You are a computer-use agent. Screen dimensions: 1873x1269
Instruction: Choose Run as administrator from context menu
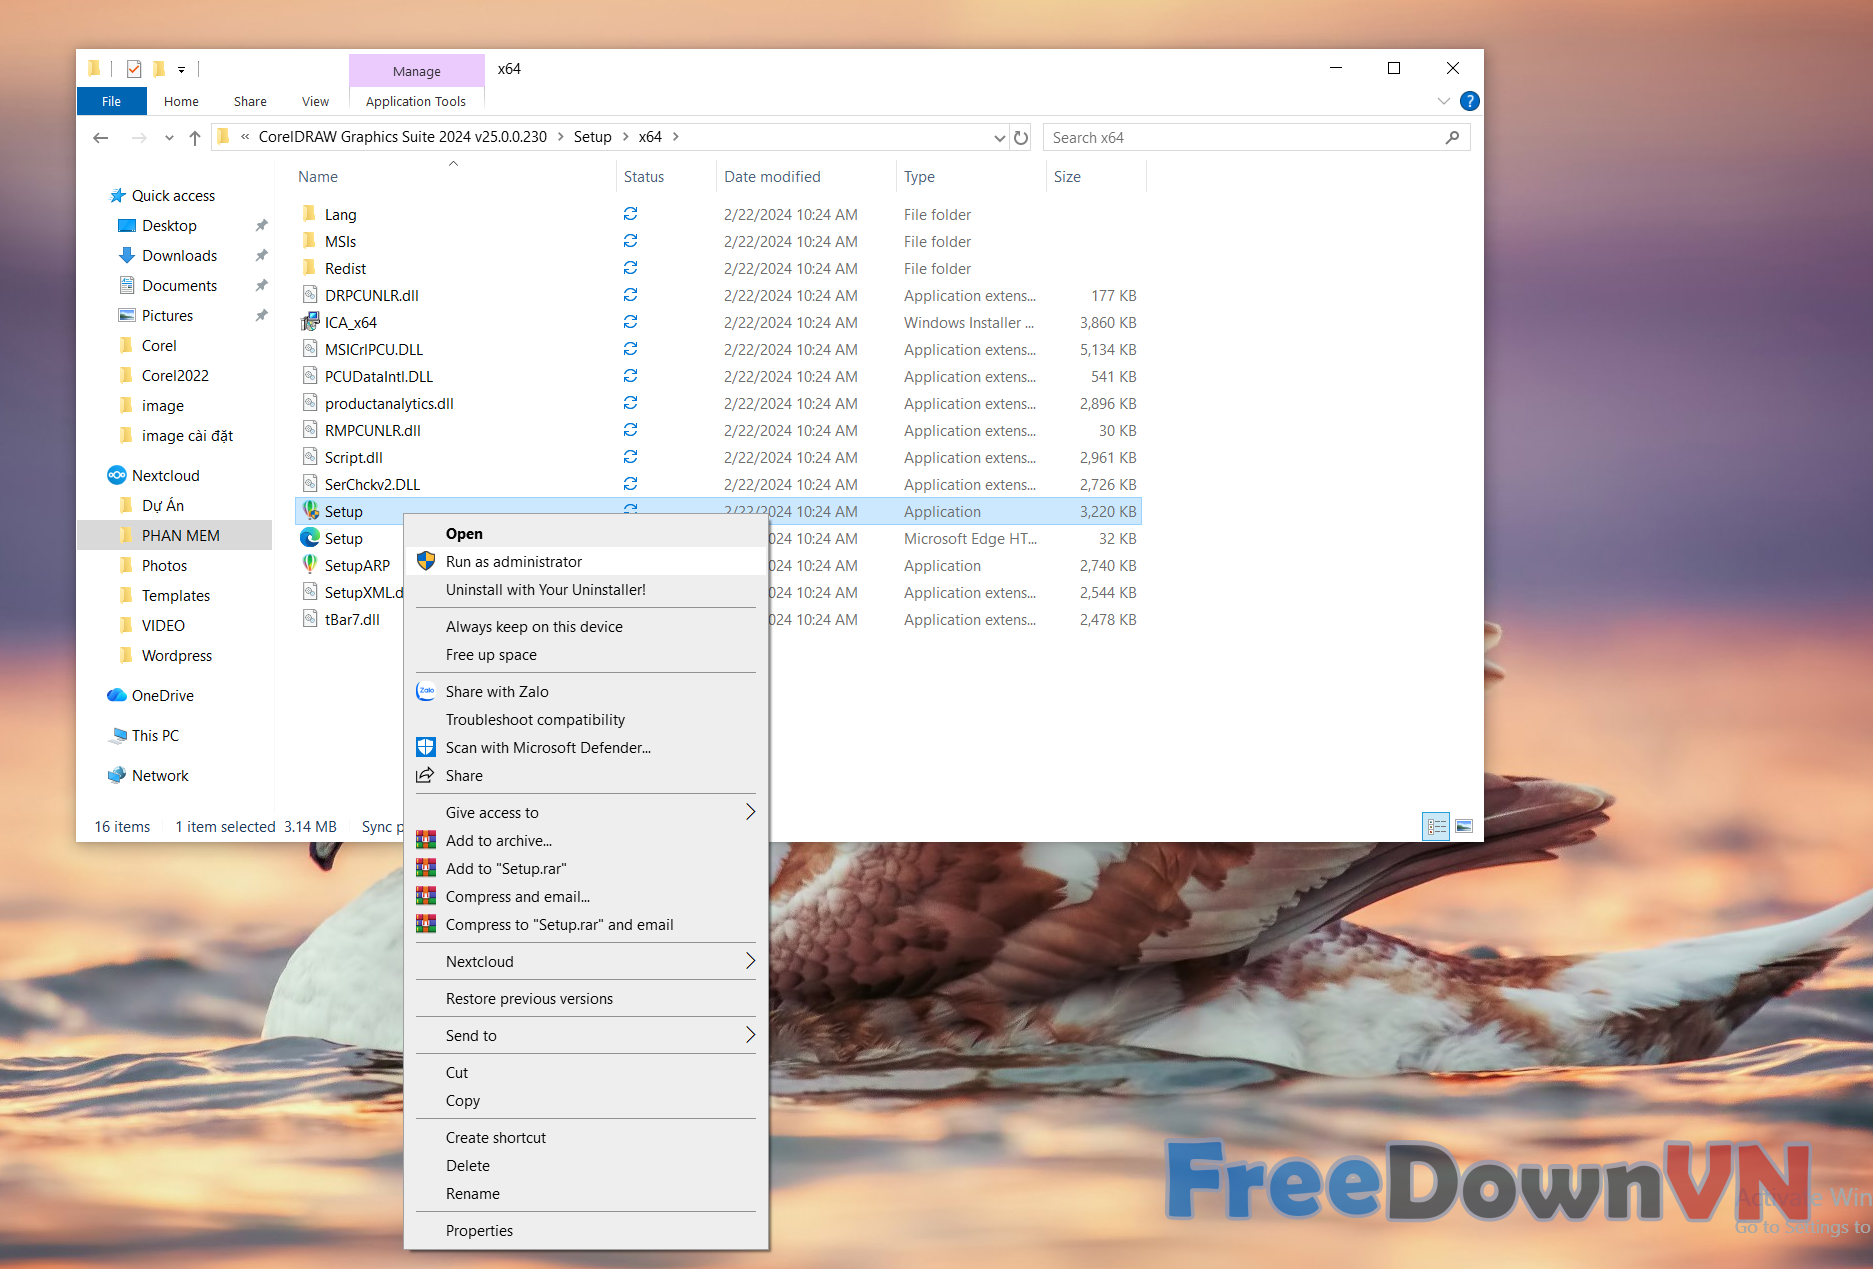tap(514, 562)
